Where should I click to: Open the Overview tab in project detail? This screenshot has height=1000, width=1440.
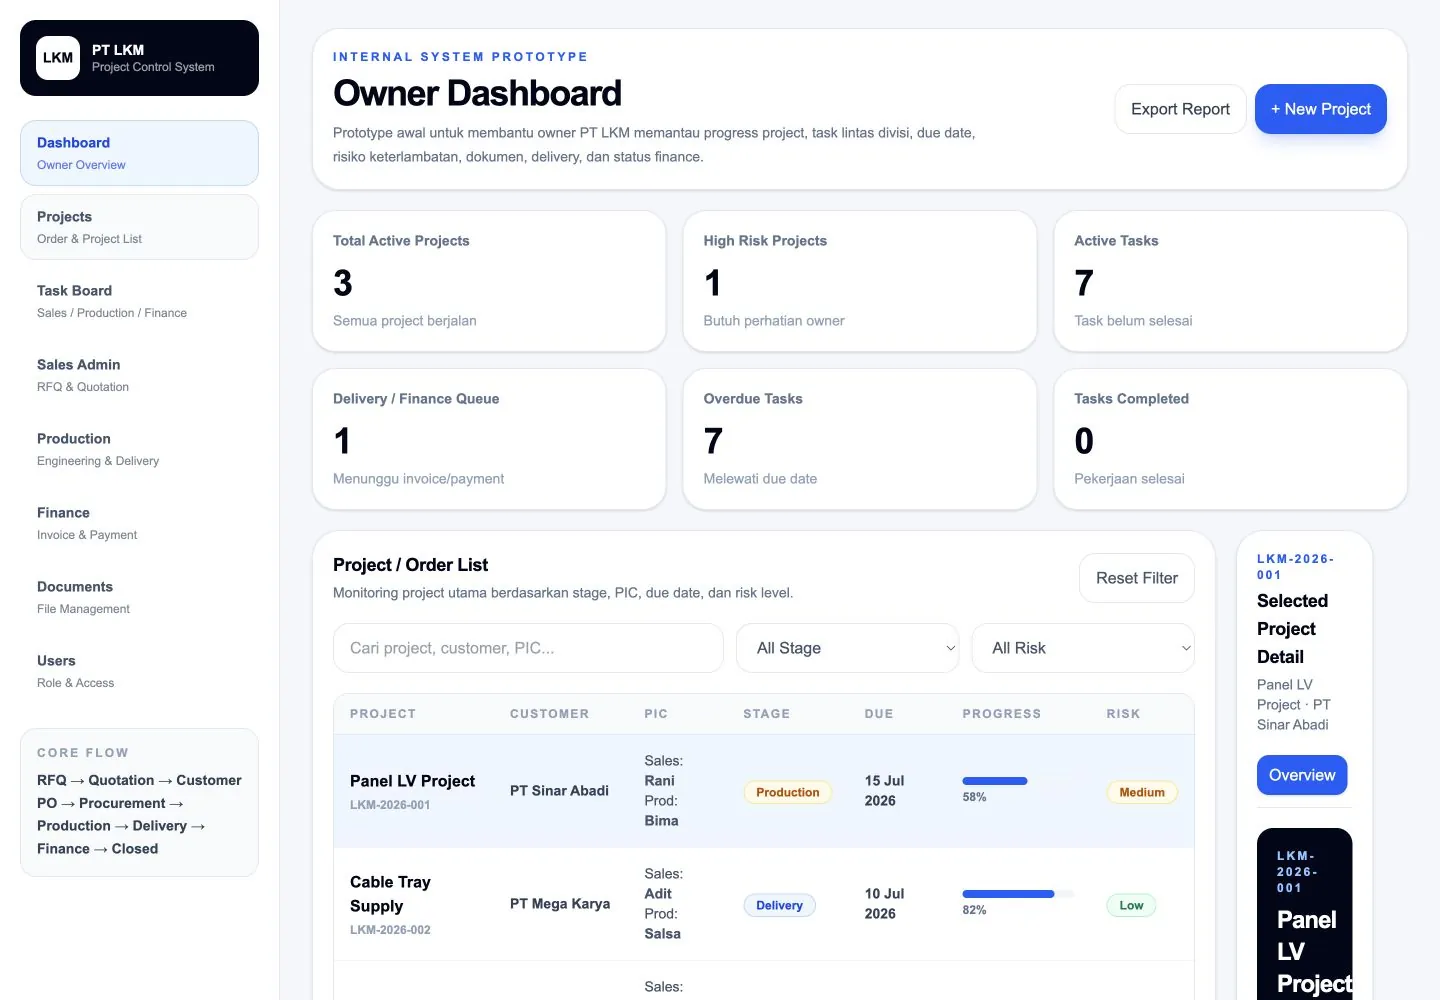[x=1302, y=775]
